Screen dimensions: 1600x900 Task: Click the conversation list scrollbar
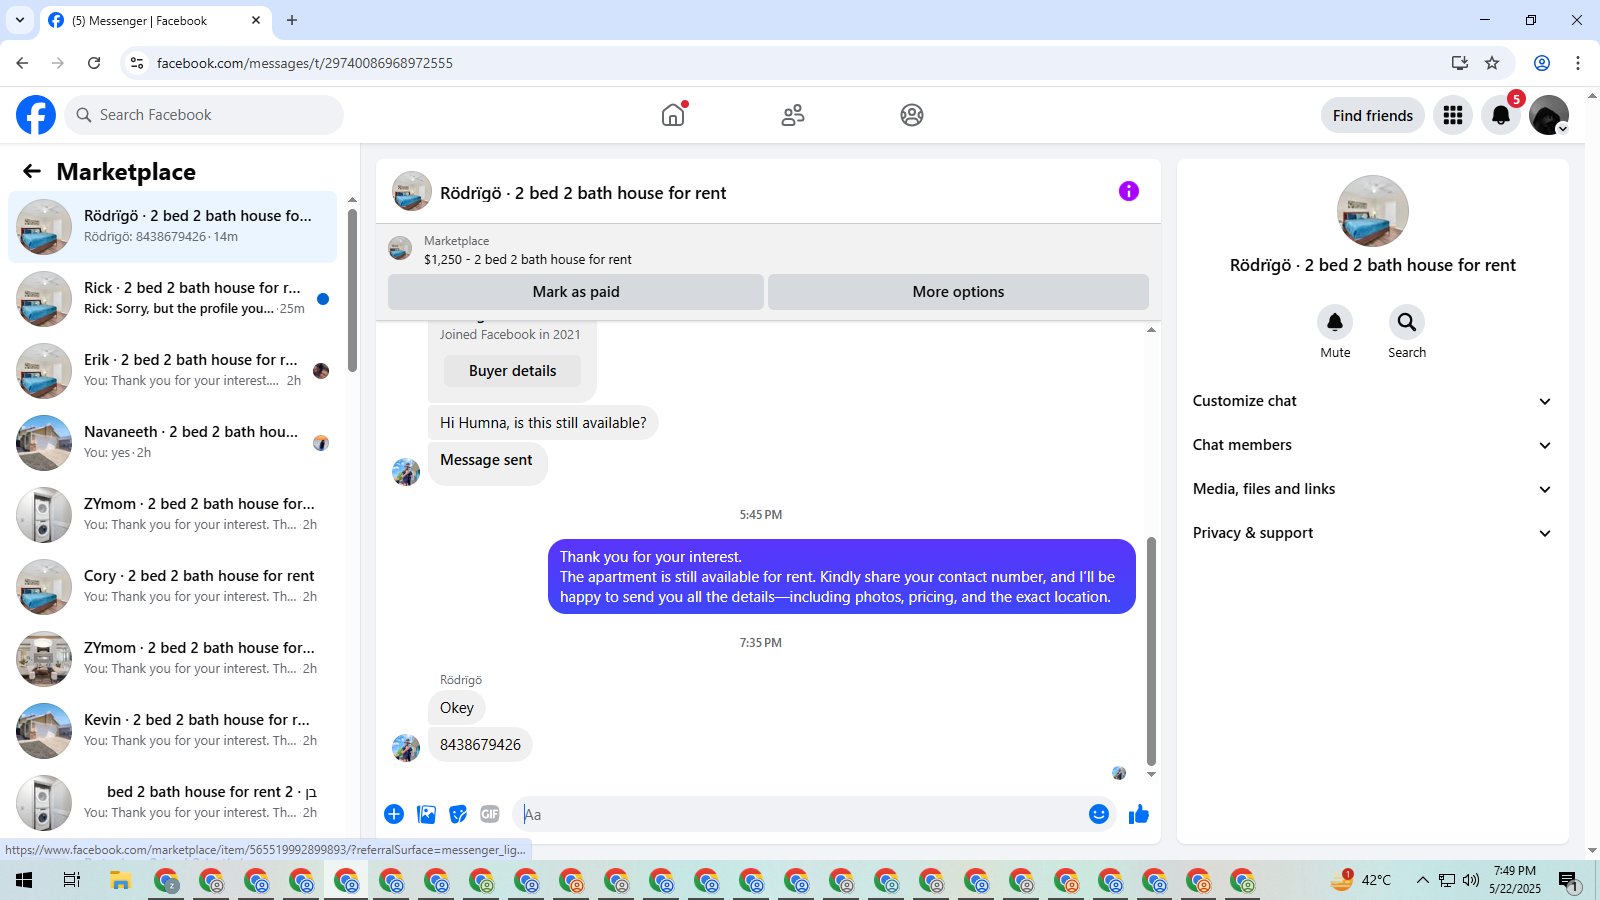(352, 290)
